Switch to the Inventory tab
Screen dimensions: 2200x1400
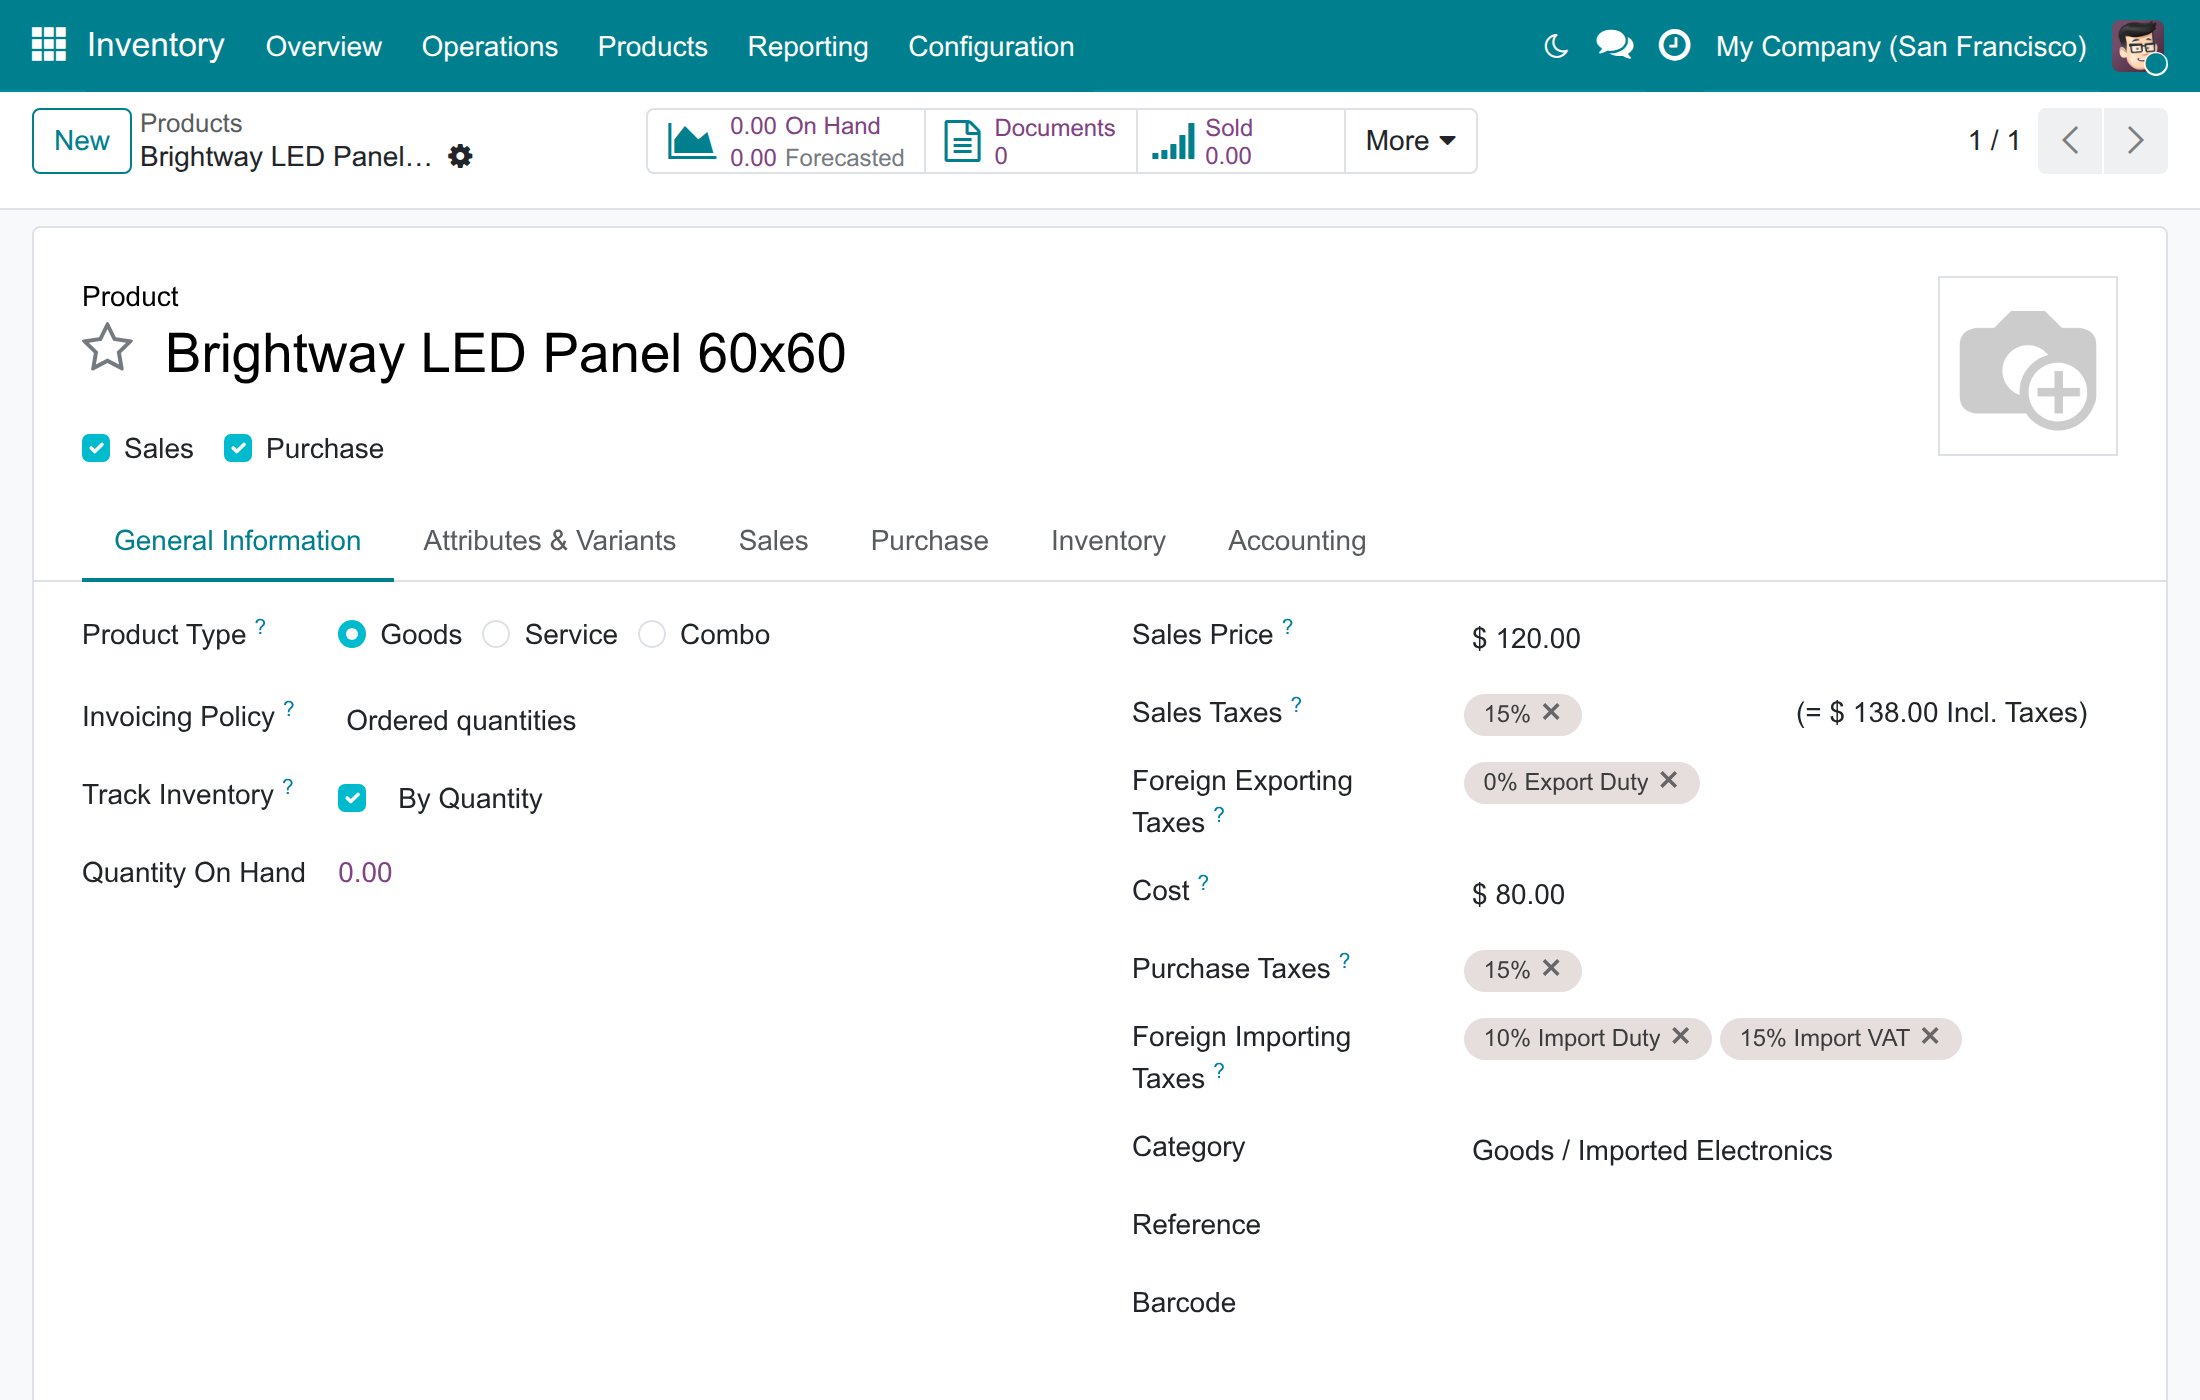(1108, 540)
